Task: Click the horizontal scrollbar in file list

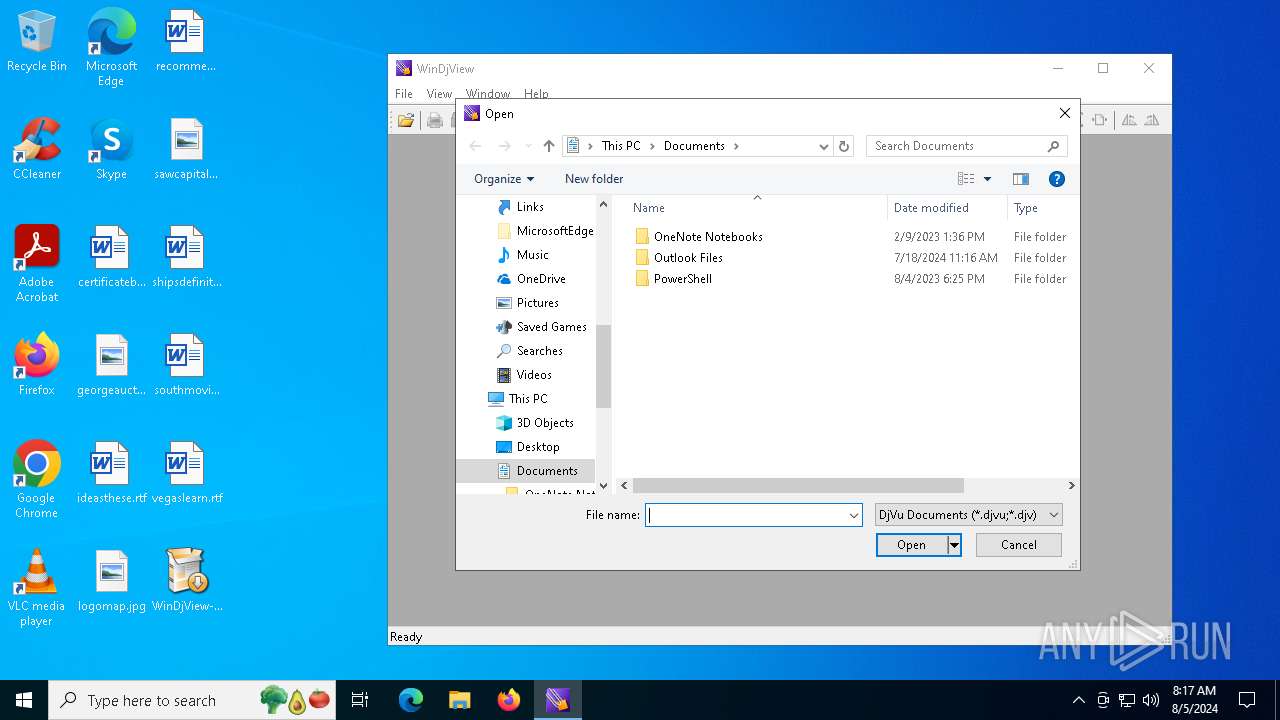Action: click(798, 485)
